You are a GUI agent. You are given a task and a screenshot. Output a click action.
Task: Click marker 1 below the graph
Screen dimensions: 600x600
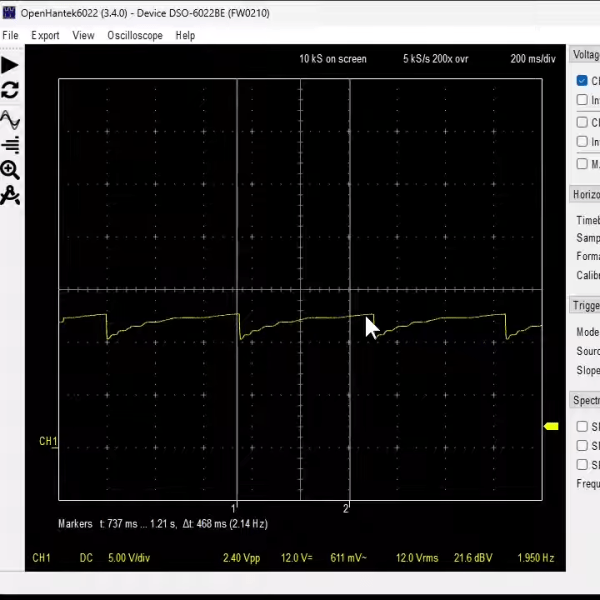coord(235,508)
